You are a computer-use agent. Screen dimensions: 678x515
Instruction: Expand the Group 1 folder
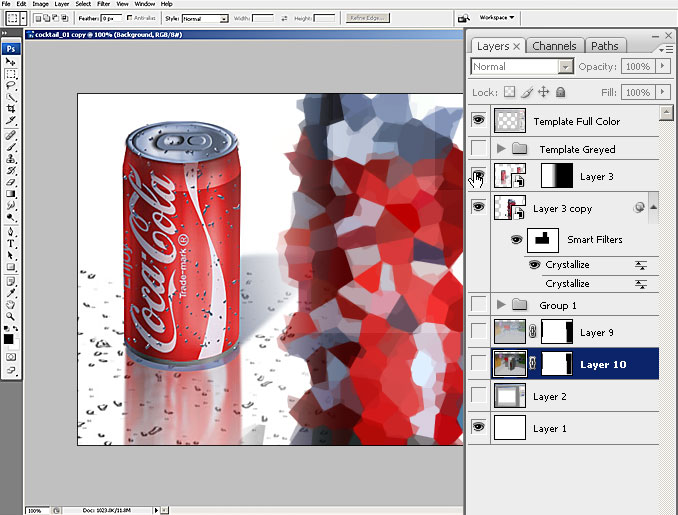click(x=501, y=305)
